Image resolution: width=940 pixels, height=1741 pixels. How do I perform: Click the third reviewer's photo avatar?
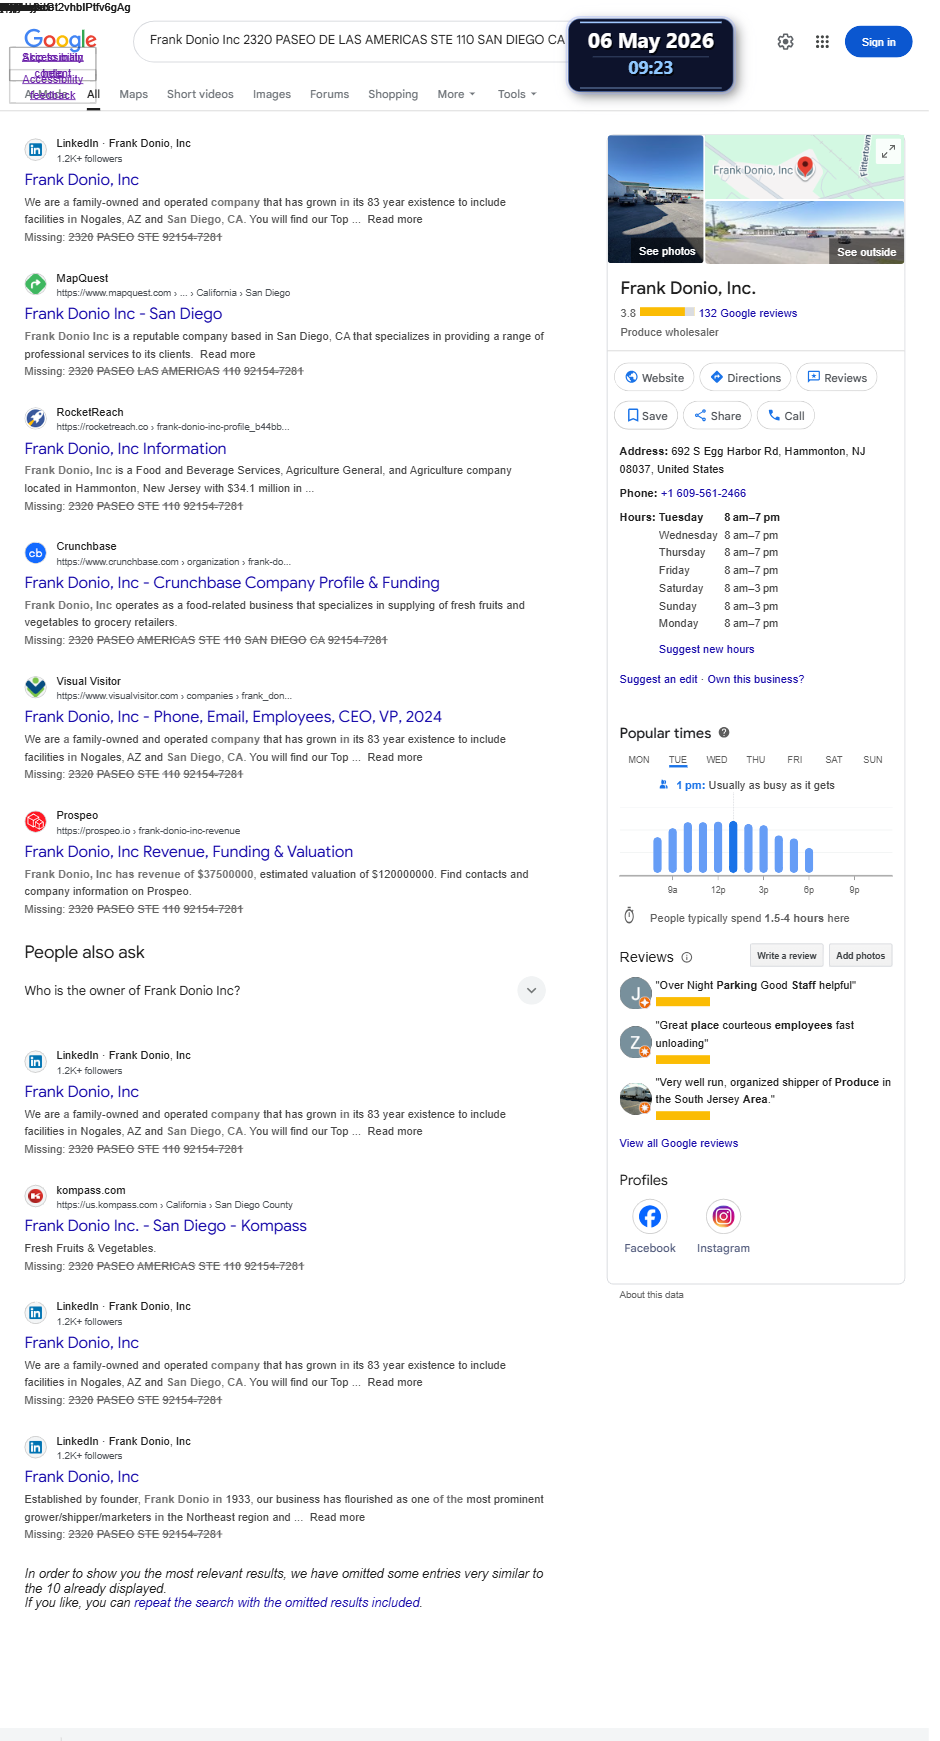pyautogui.click(x=636, y=1098)
